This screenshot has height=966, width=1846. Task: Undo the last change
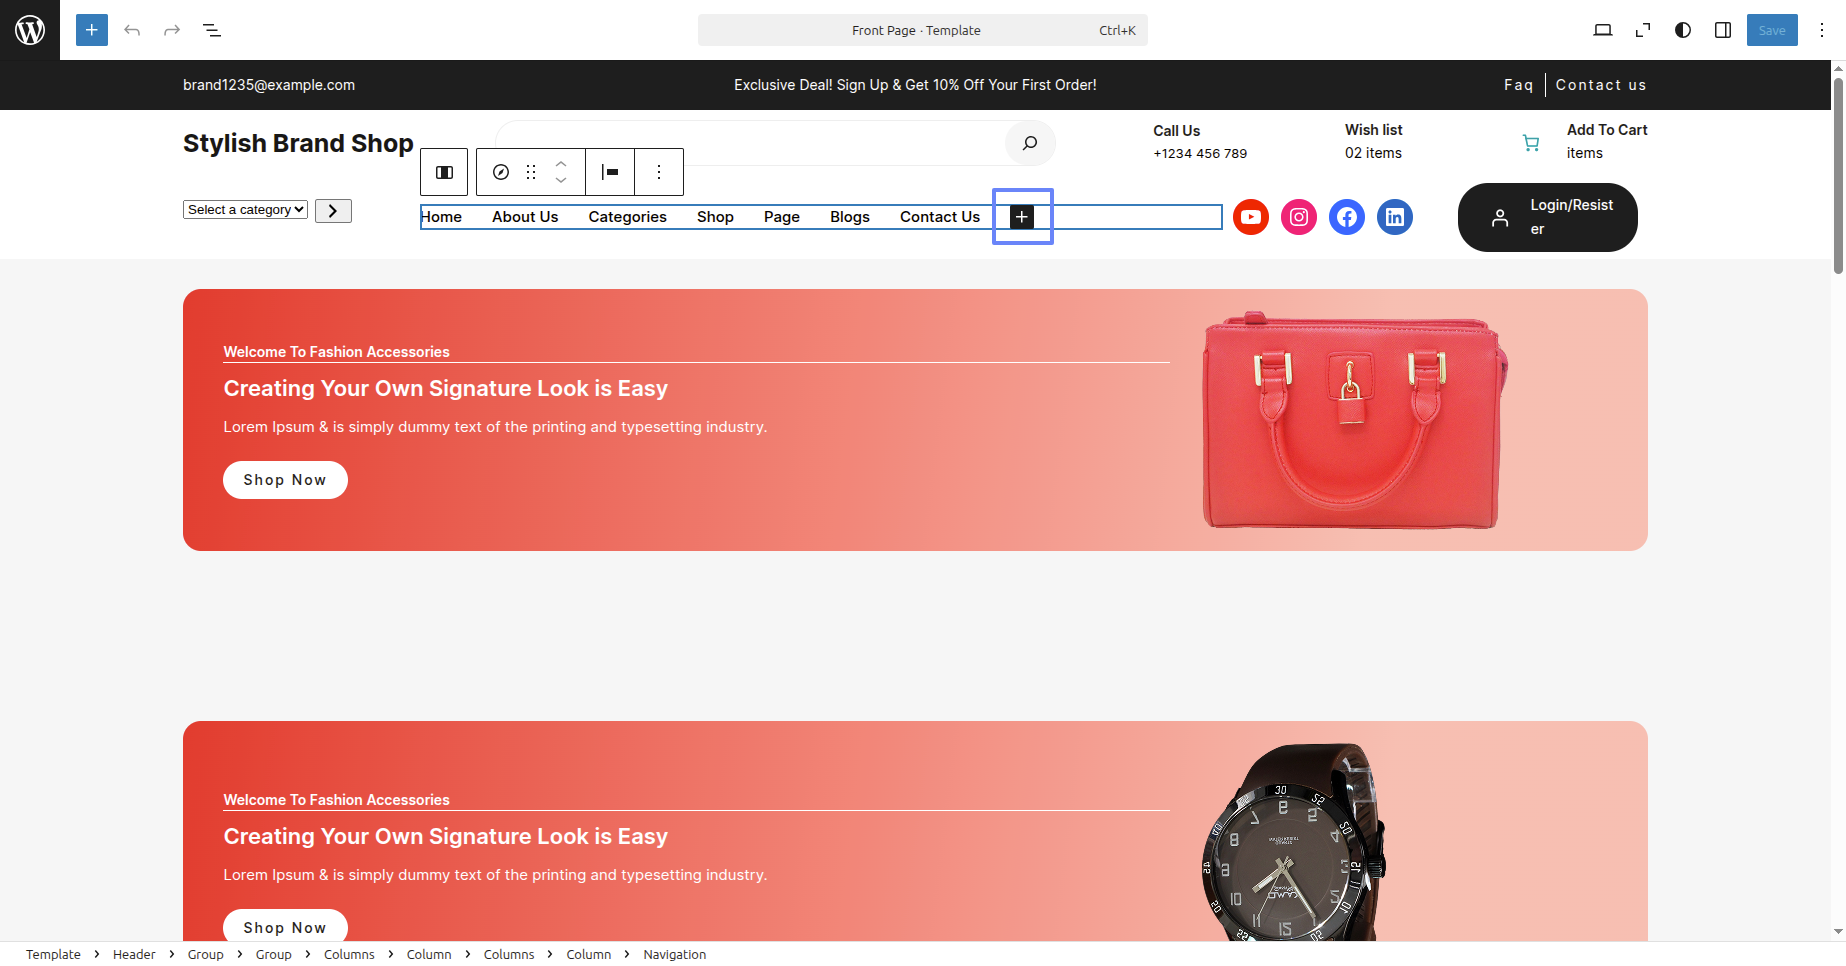click(x=132, y=30)
